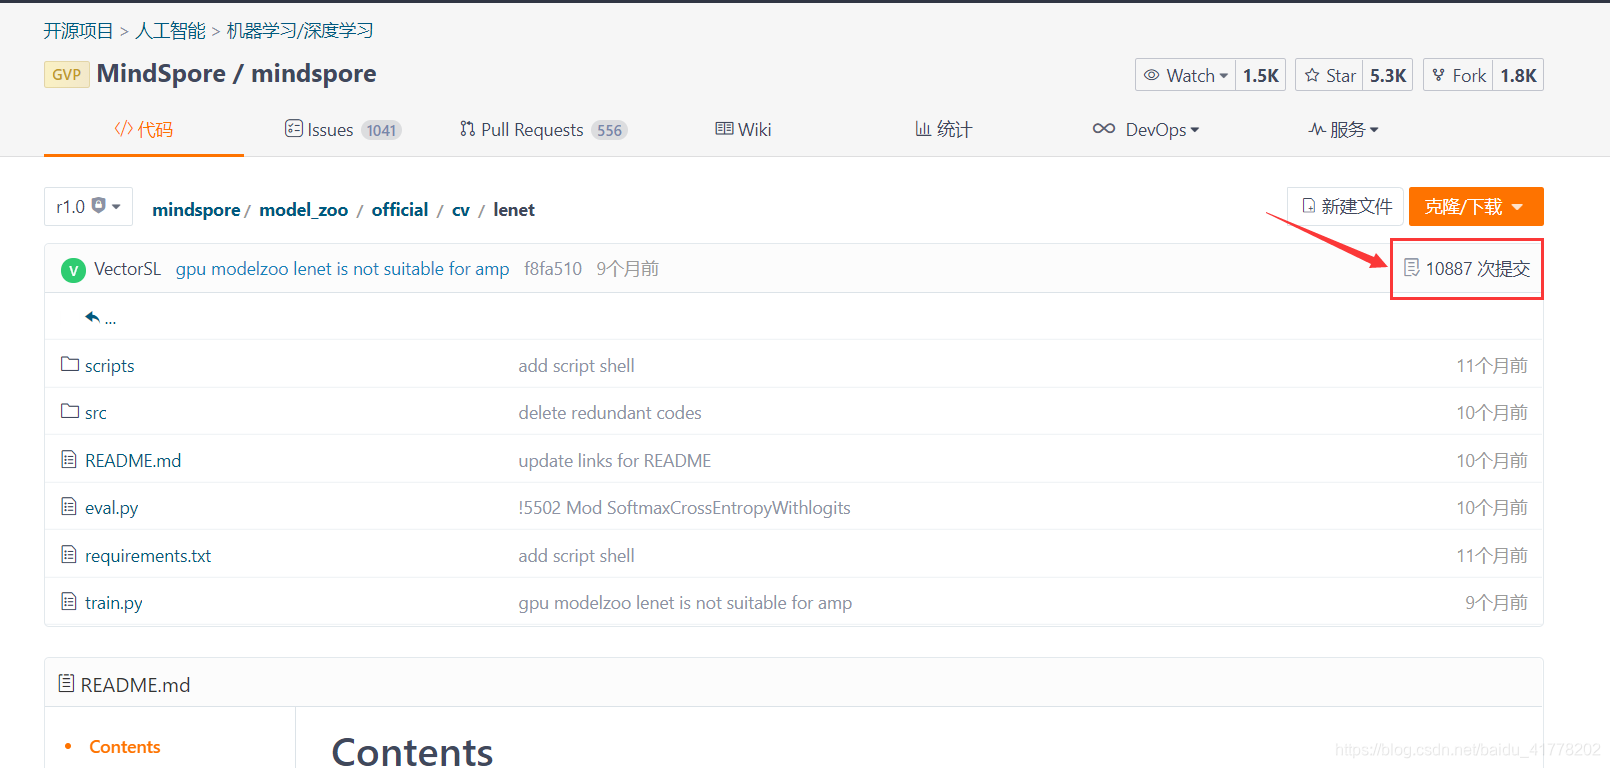
Task: Expand the DevOps menu
Action: pos(1146,129)
